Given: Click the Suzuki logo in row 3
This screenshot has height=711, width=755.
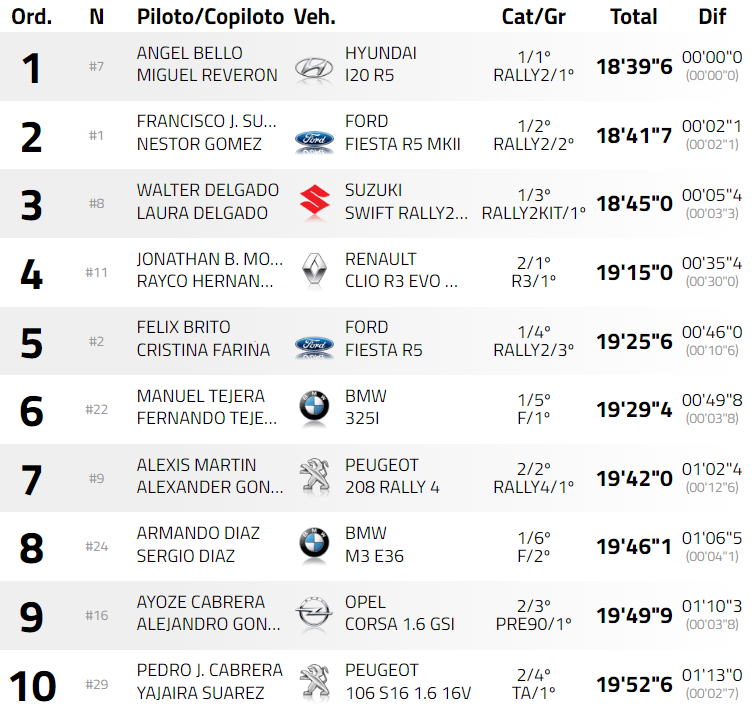Looking at the screenshot, I should 314,204.
